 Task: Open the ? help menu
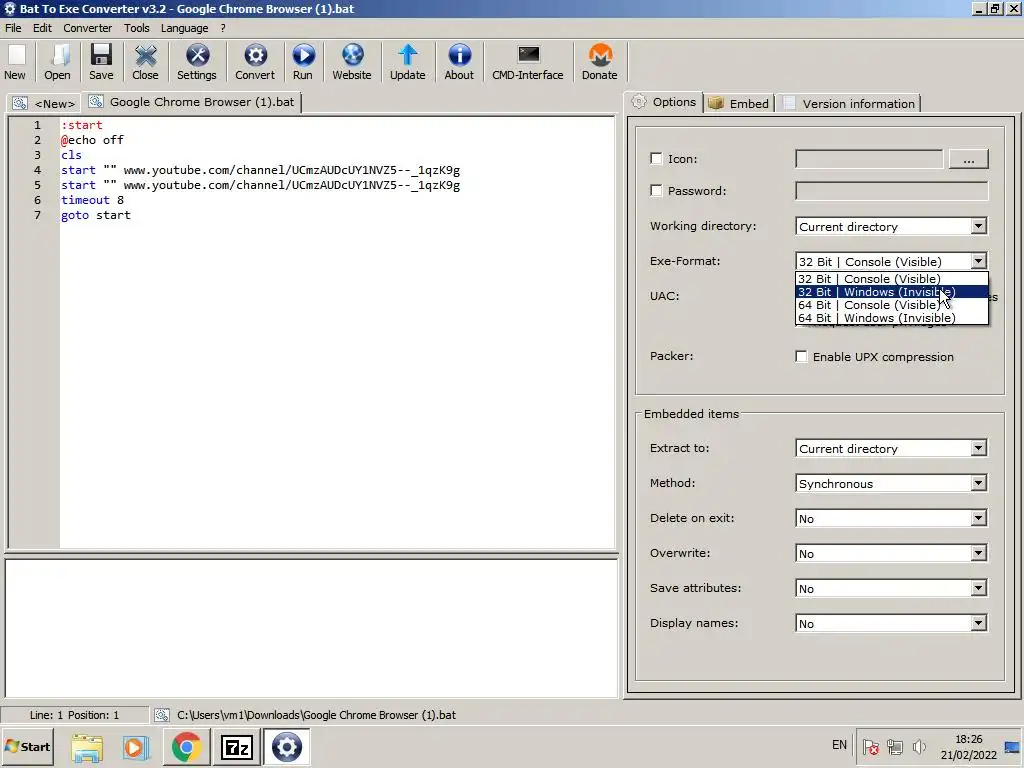coord(223,28)
